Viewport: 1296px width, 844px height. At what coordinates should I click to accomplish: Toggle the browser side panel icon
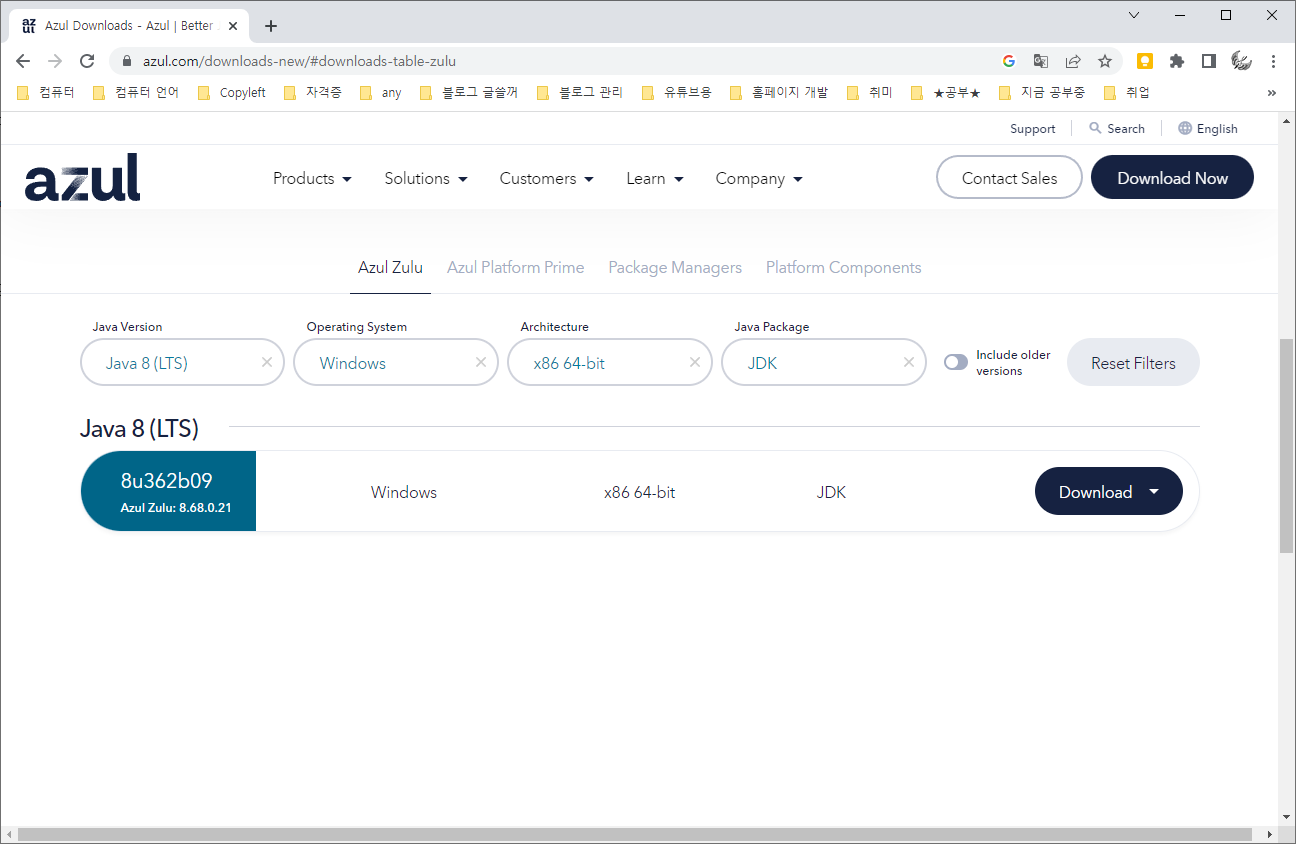(x=1209, y=61)
